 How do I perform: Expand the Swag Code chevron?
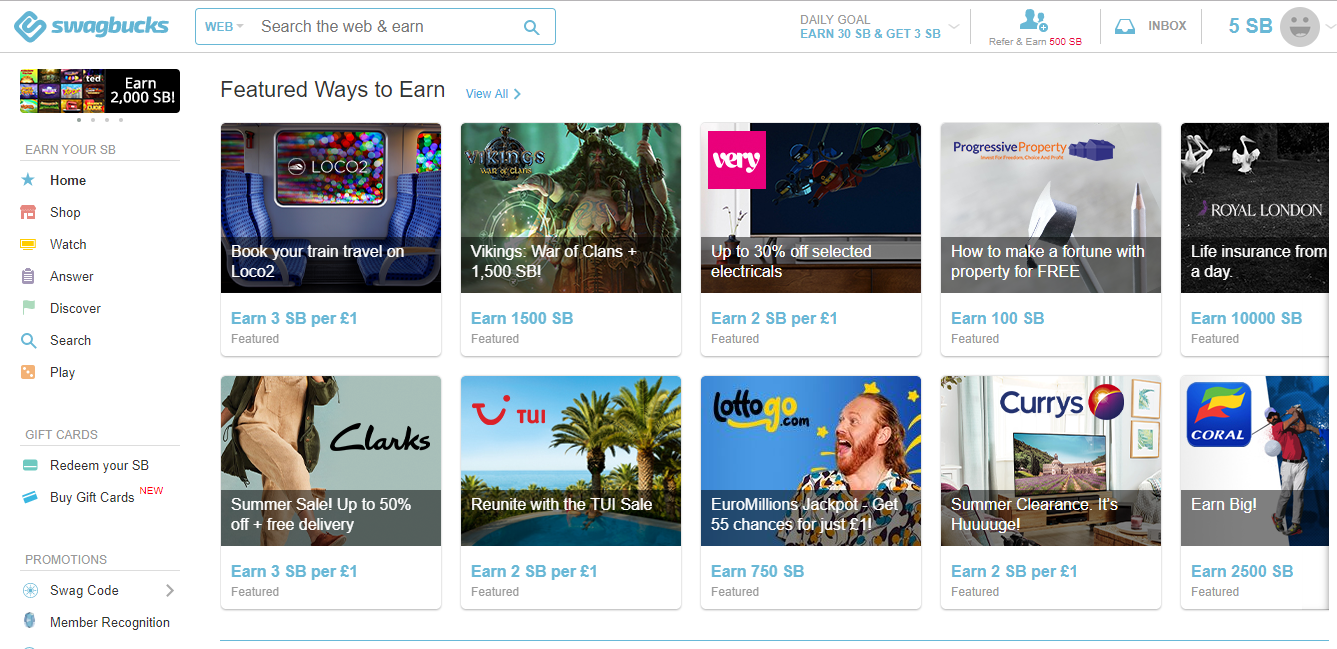click(170, 590)
